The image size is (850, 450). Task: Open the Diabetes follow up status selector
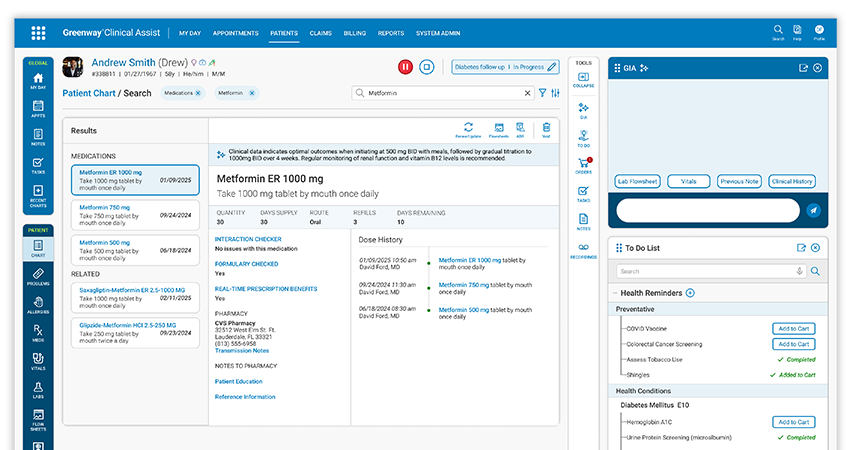[x=504, y=67]
